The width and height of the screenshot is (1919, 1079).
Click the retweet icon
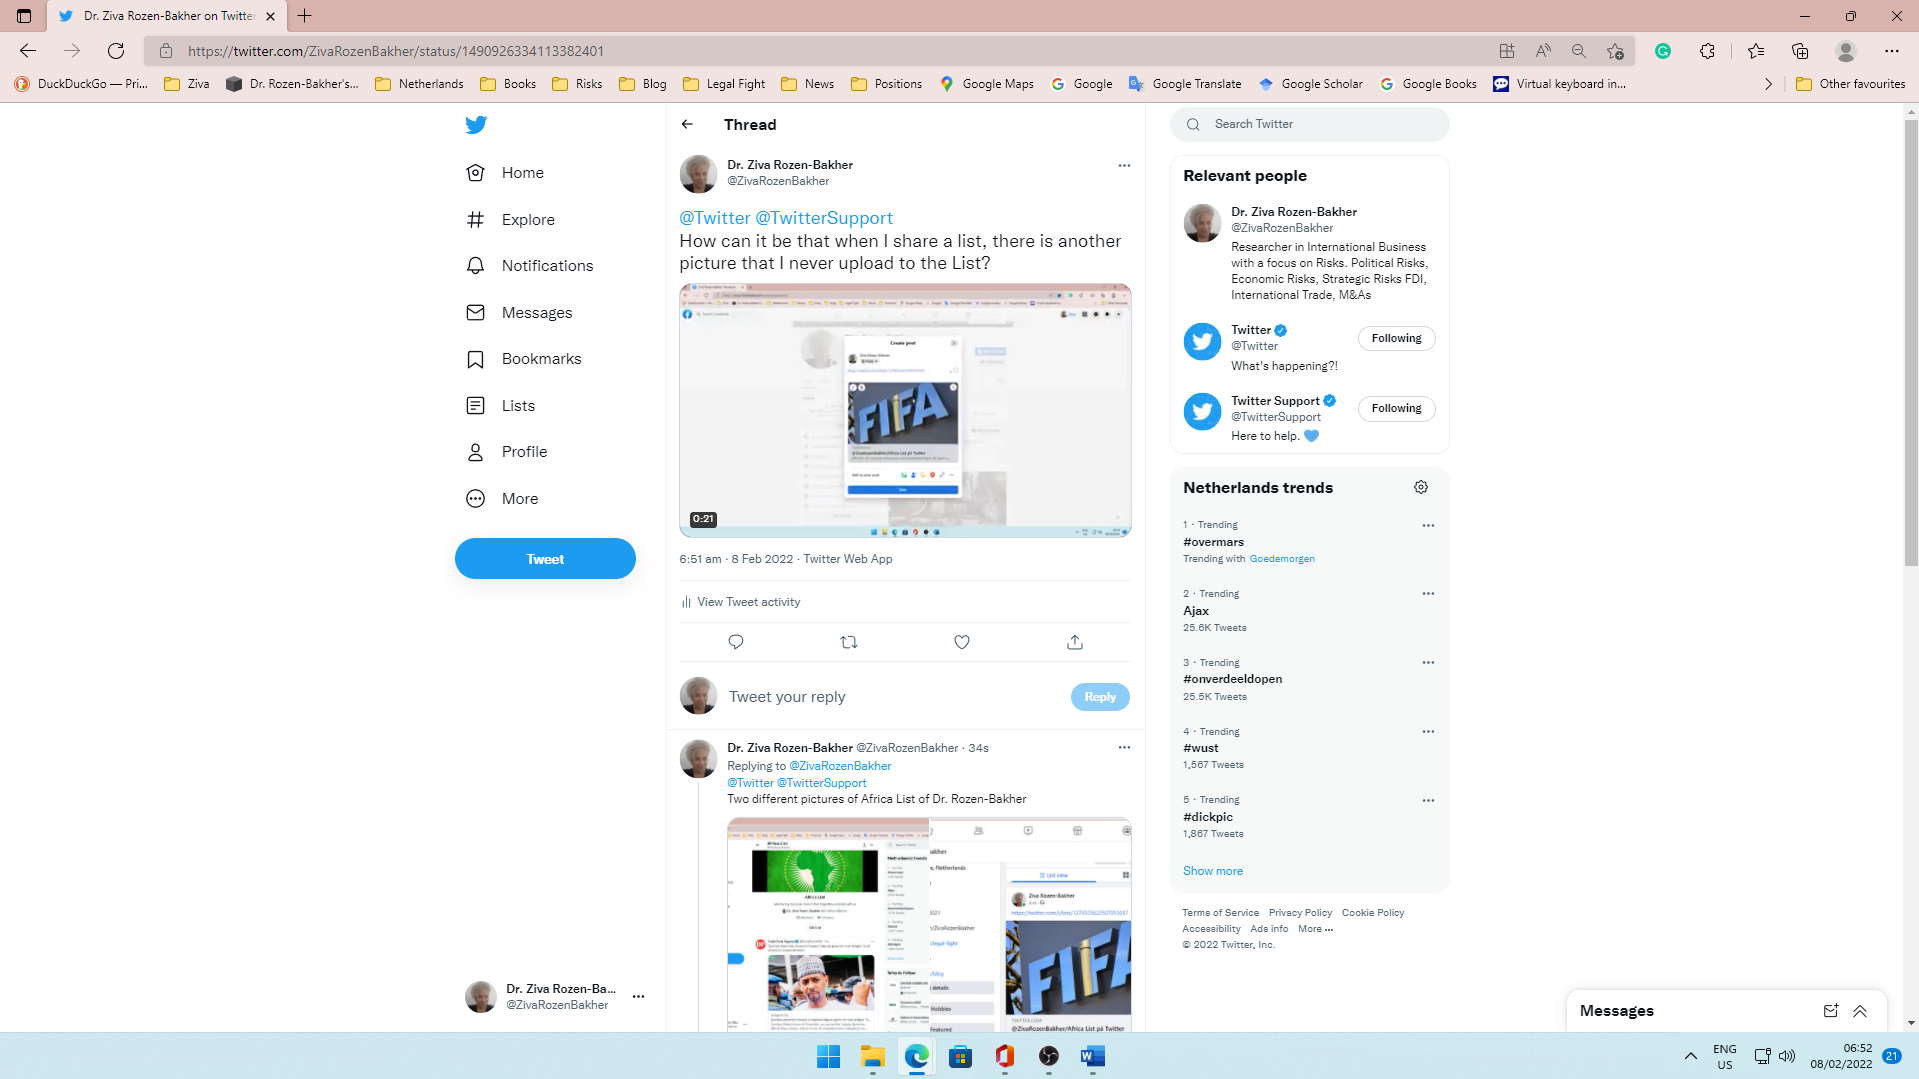[x=849, y=642]
